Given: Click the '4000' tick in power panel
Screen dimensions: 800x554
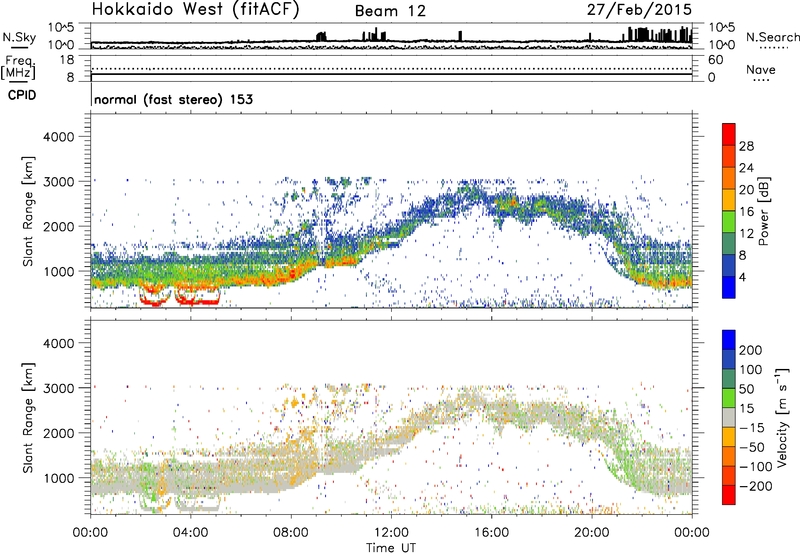Looking at the screenshot, I should (58, 137).
